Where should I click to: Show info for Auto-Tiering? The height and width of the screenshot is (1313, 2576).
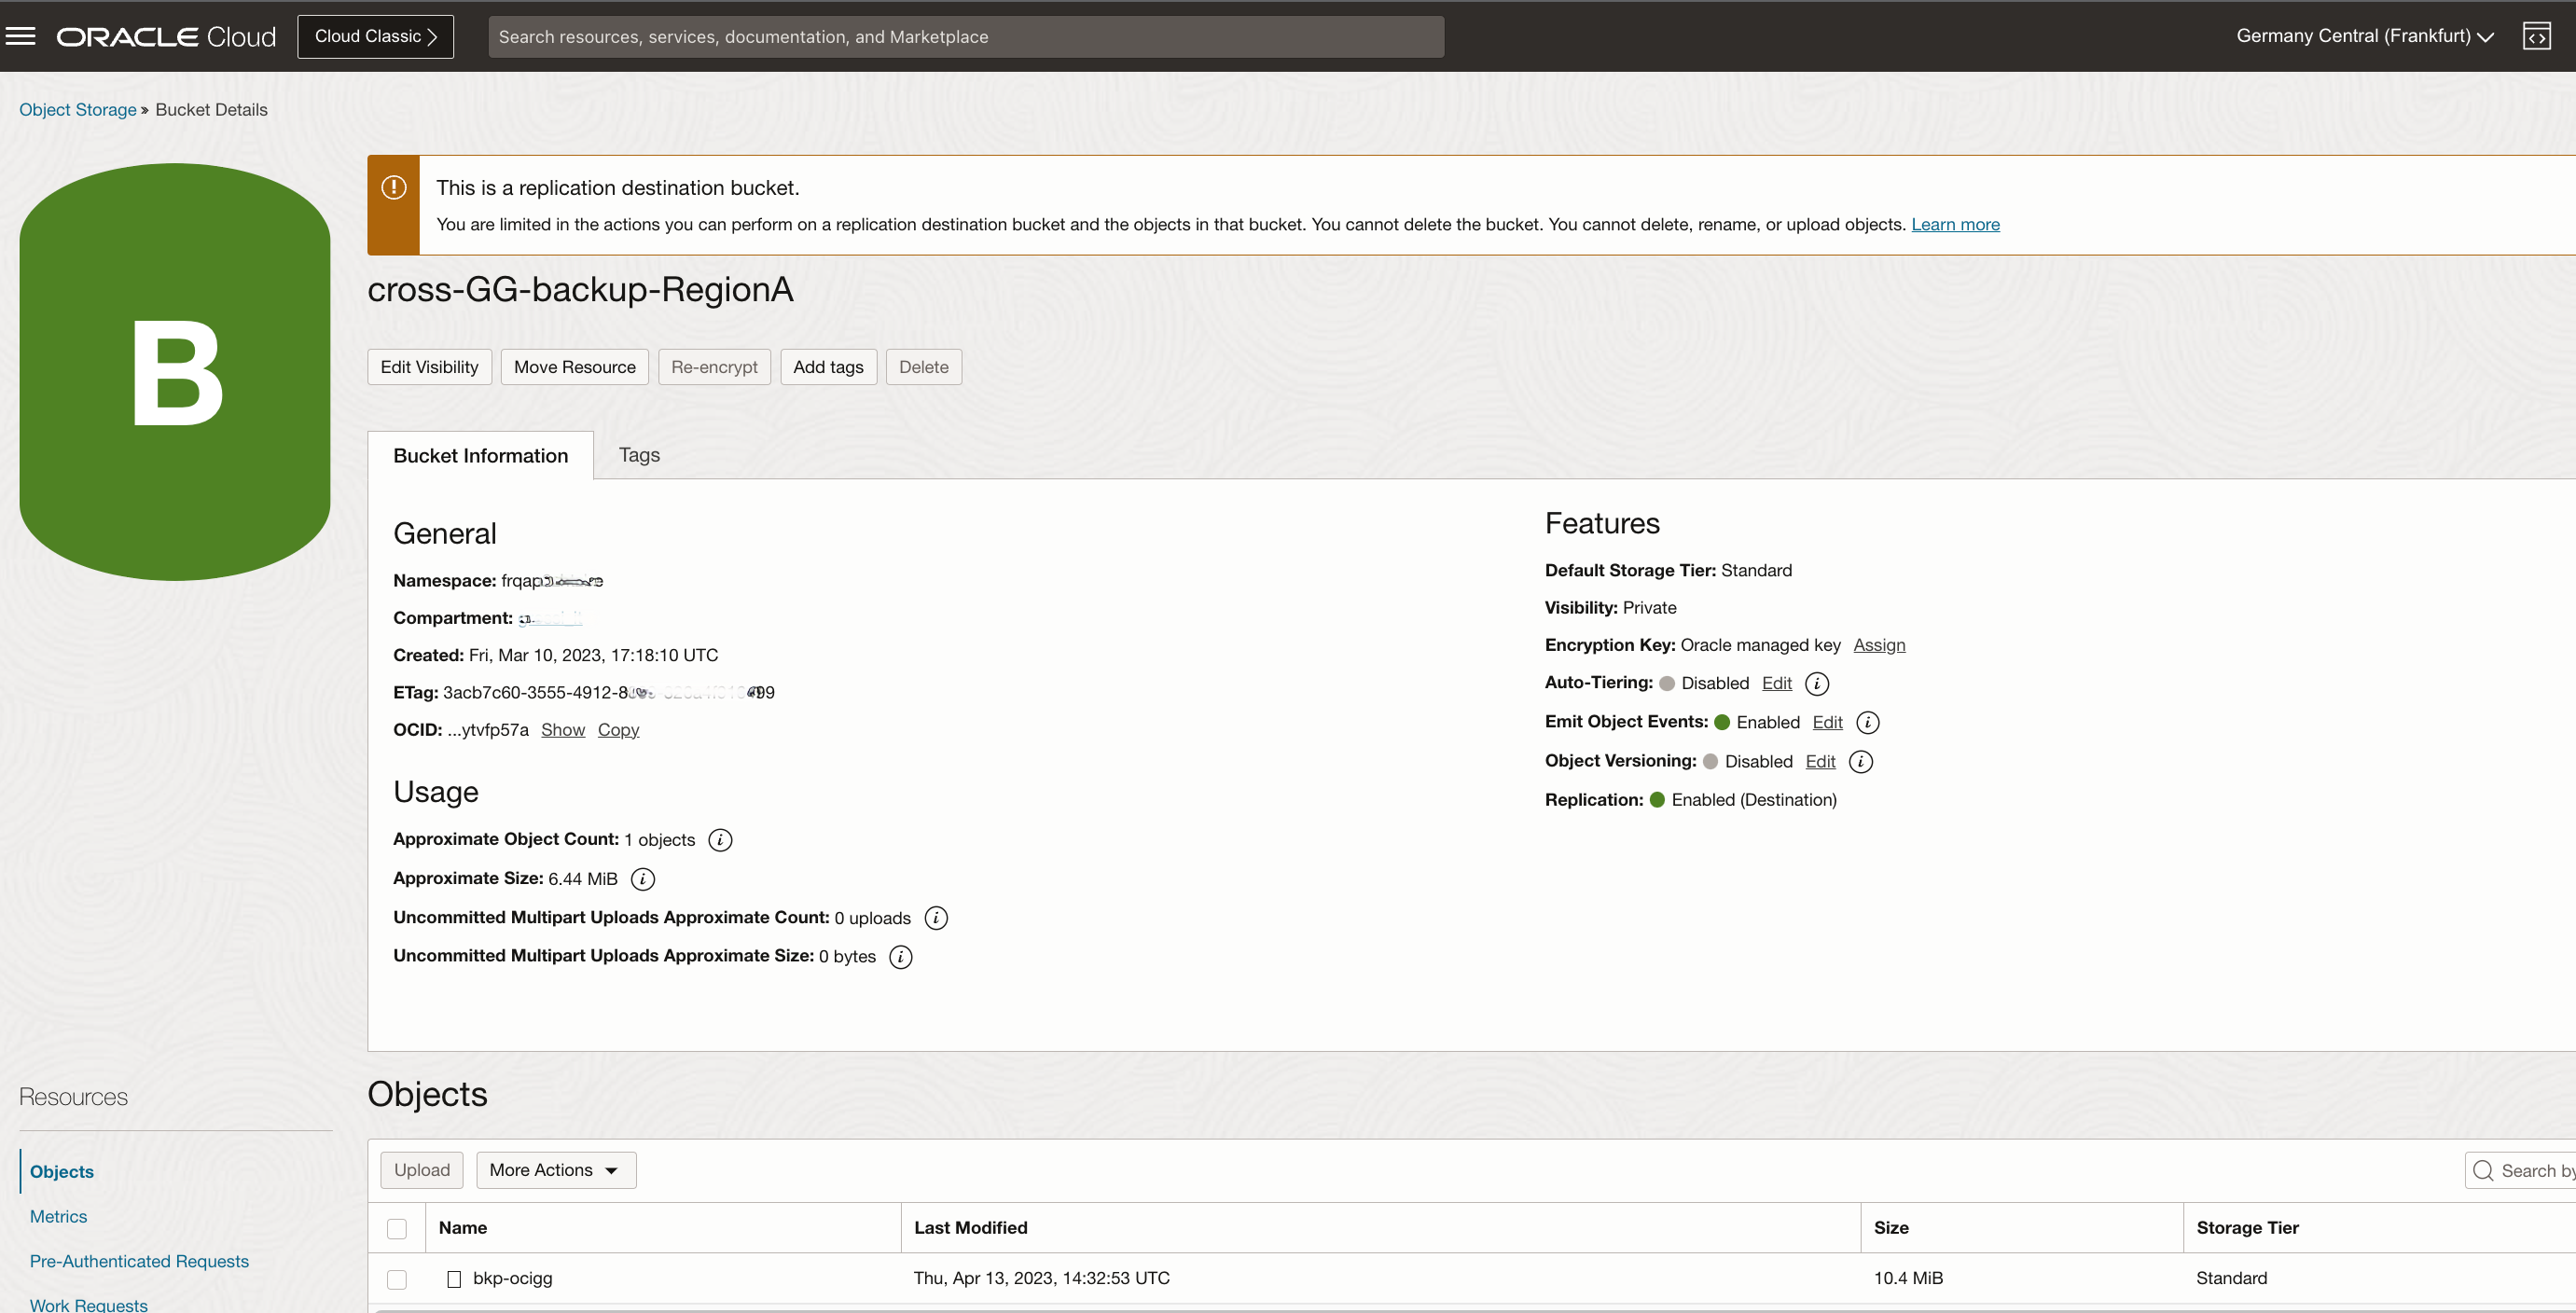click(1817, 683)
